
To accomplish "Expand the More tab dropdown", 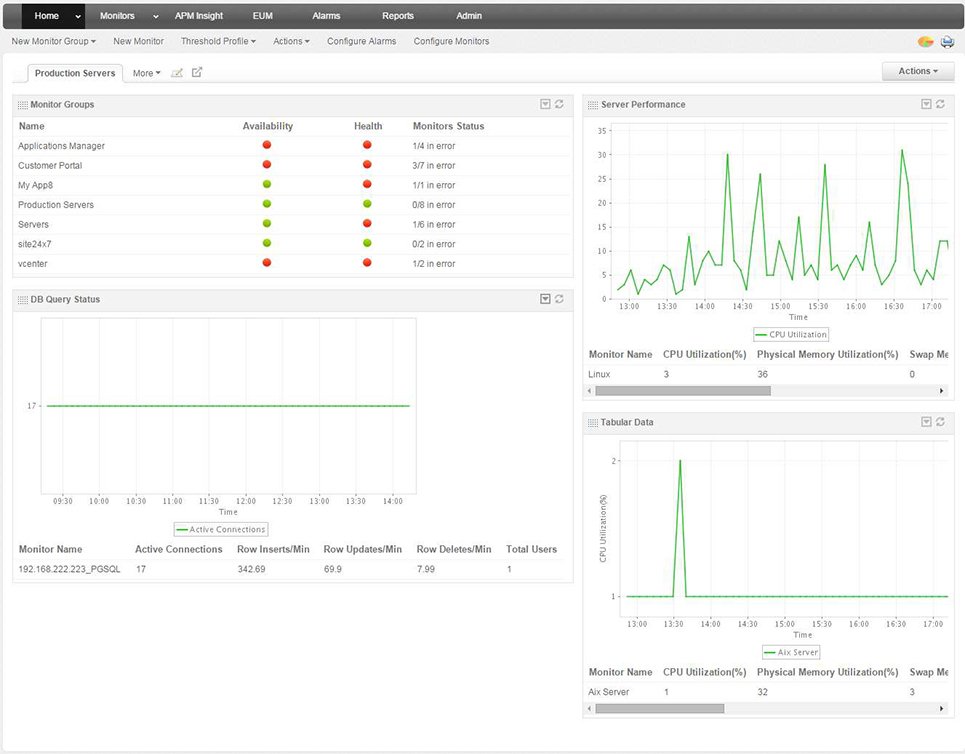I will (146, 73).
